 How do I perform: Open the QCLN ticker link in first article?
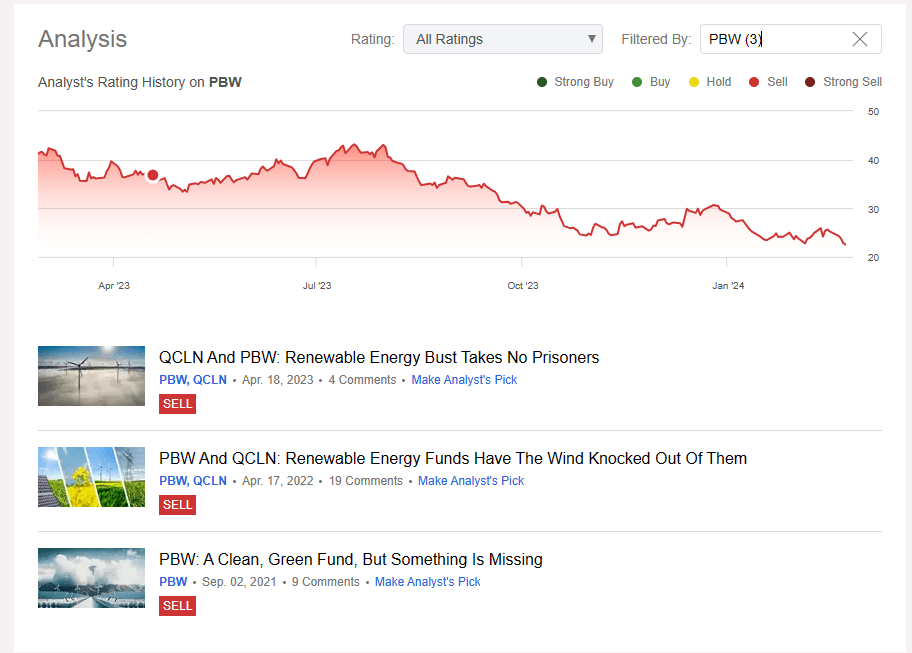point(210,380)
